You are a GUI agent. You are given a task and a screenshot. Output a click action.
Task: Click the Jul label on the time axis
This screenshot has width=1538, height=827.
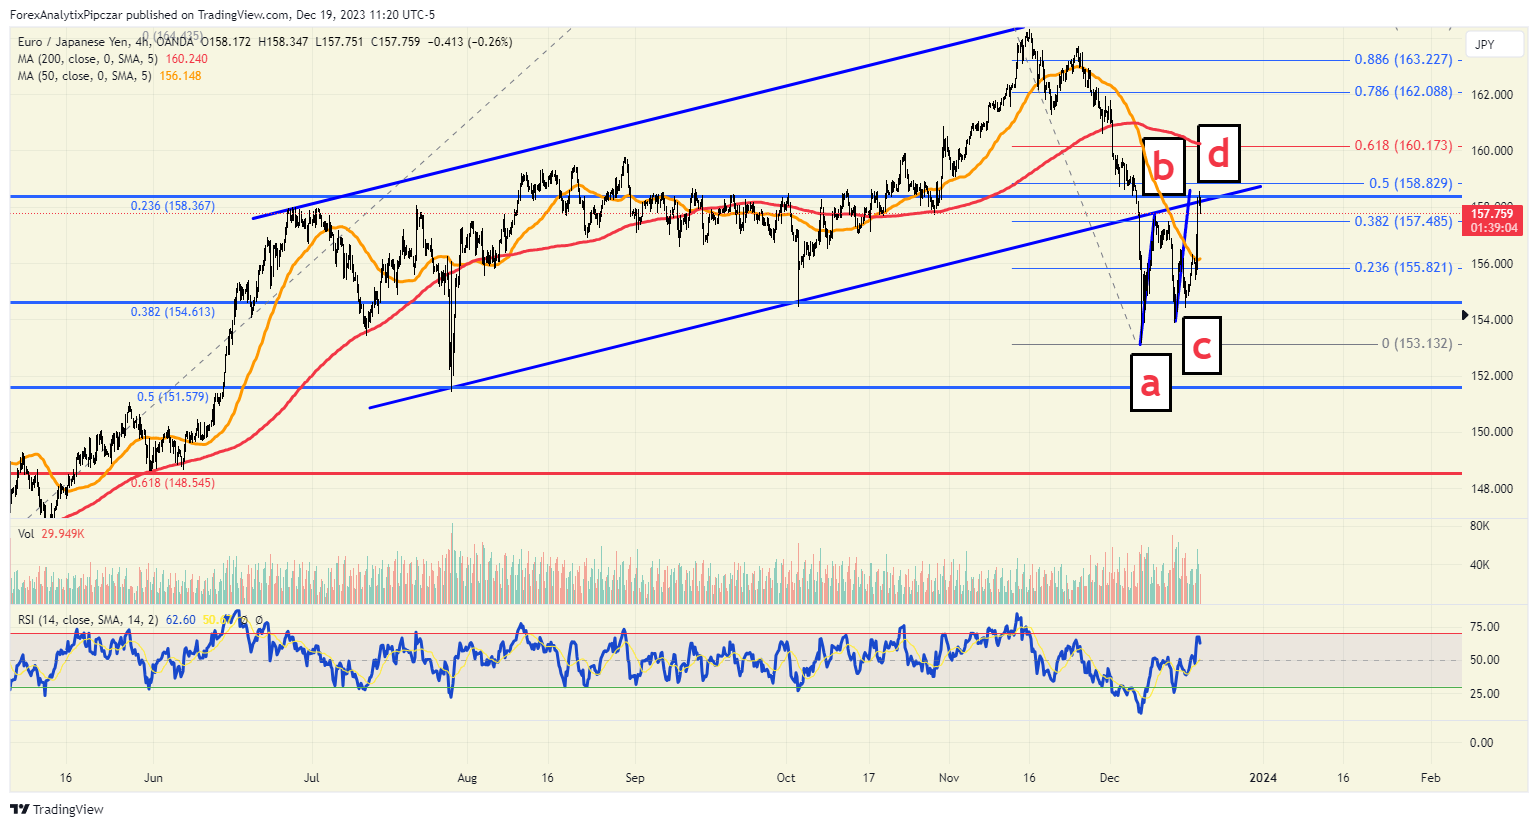tap(312, 778)
